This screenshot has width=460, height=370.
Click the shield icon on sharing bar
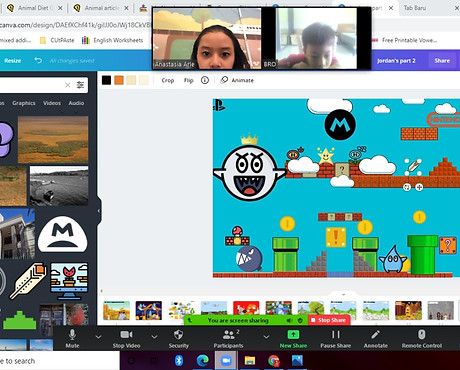click(300, 320)
